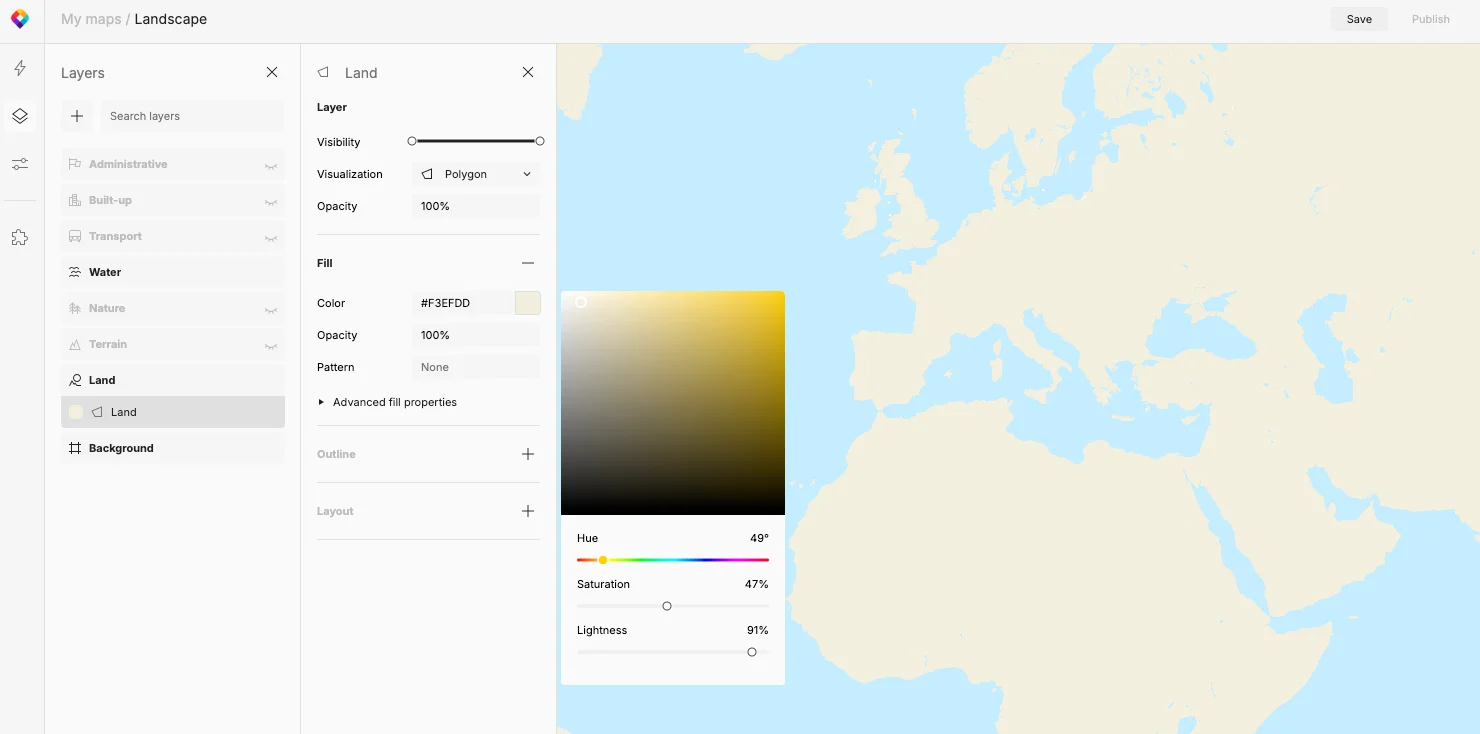Click the Visibility range left handle
The width and height of the screenshot is (1480, 734).
point(412,141)
